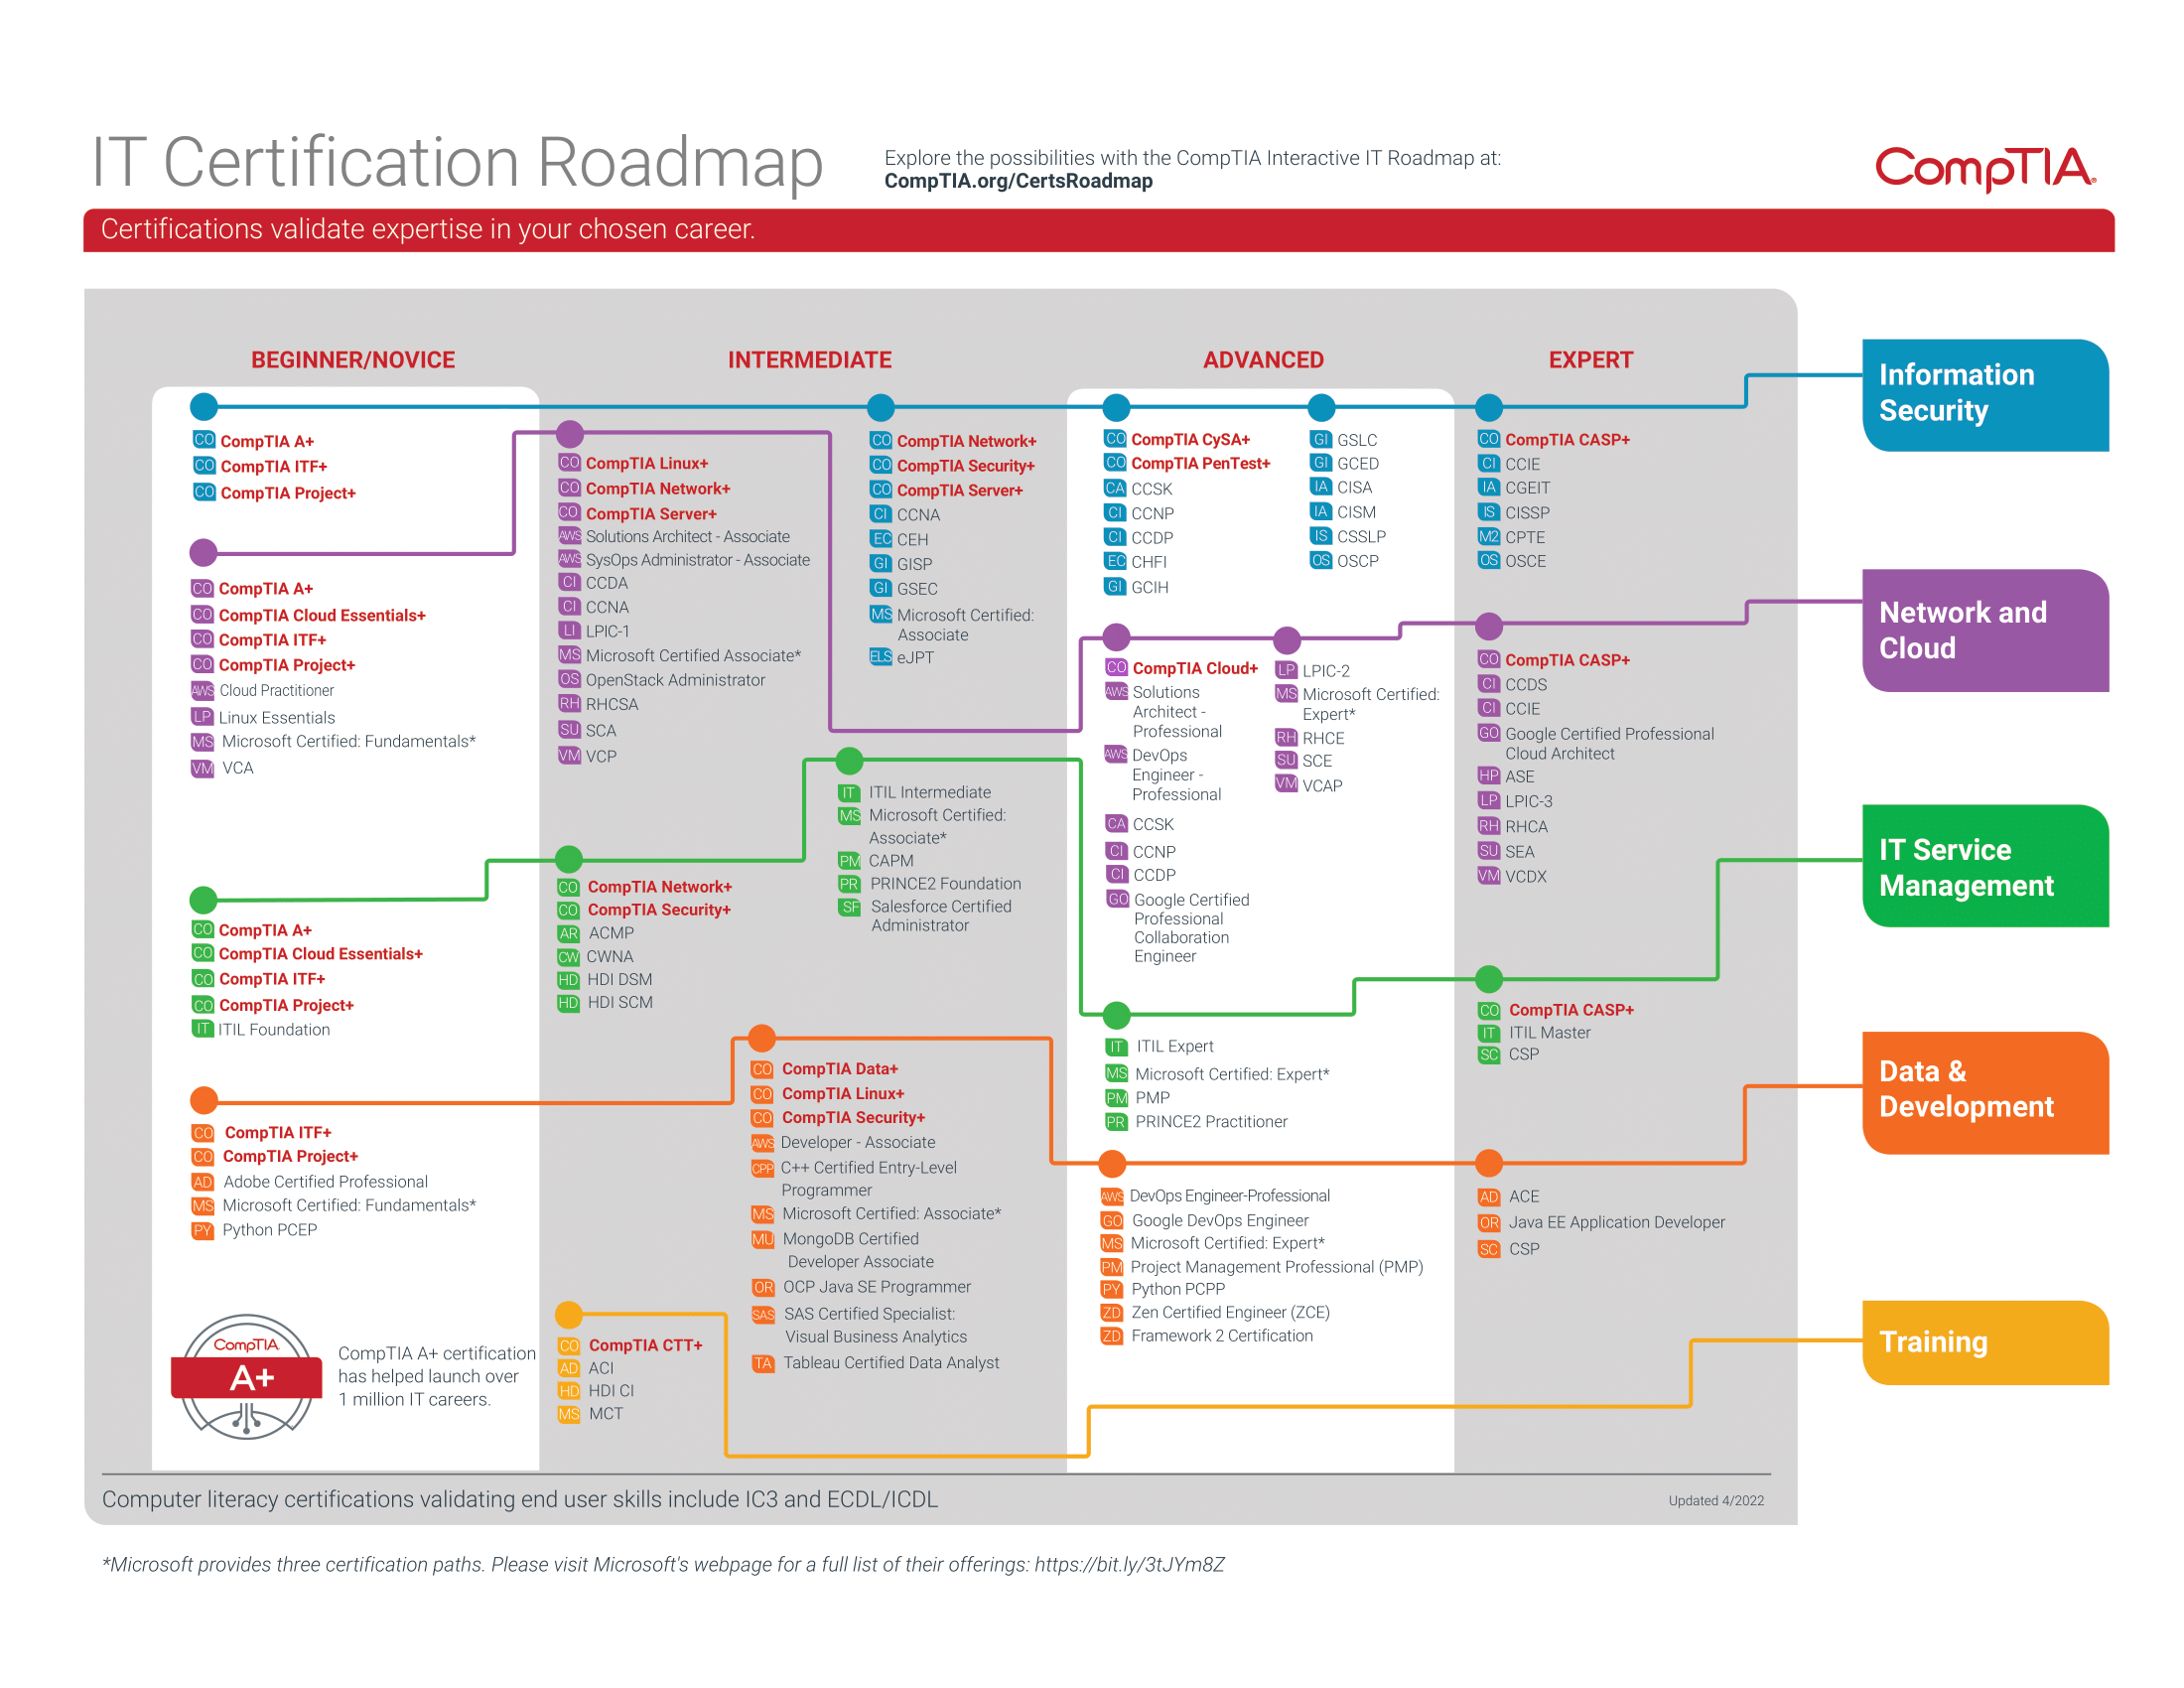
Task: Select the Training category label
Action: click(x=1985, y=1343)
